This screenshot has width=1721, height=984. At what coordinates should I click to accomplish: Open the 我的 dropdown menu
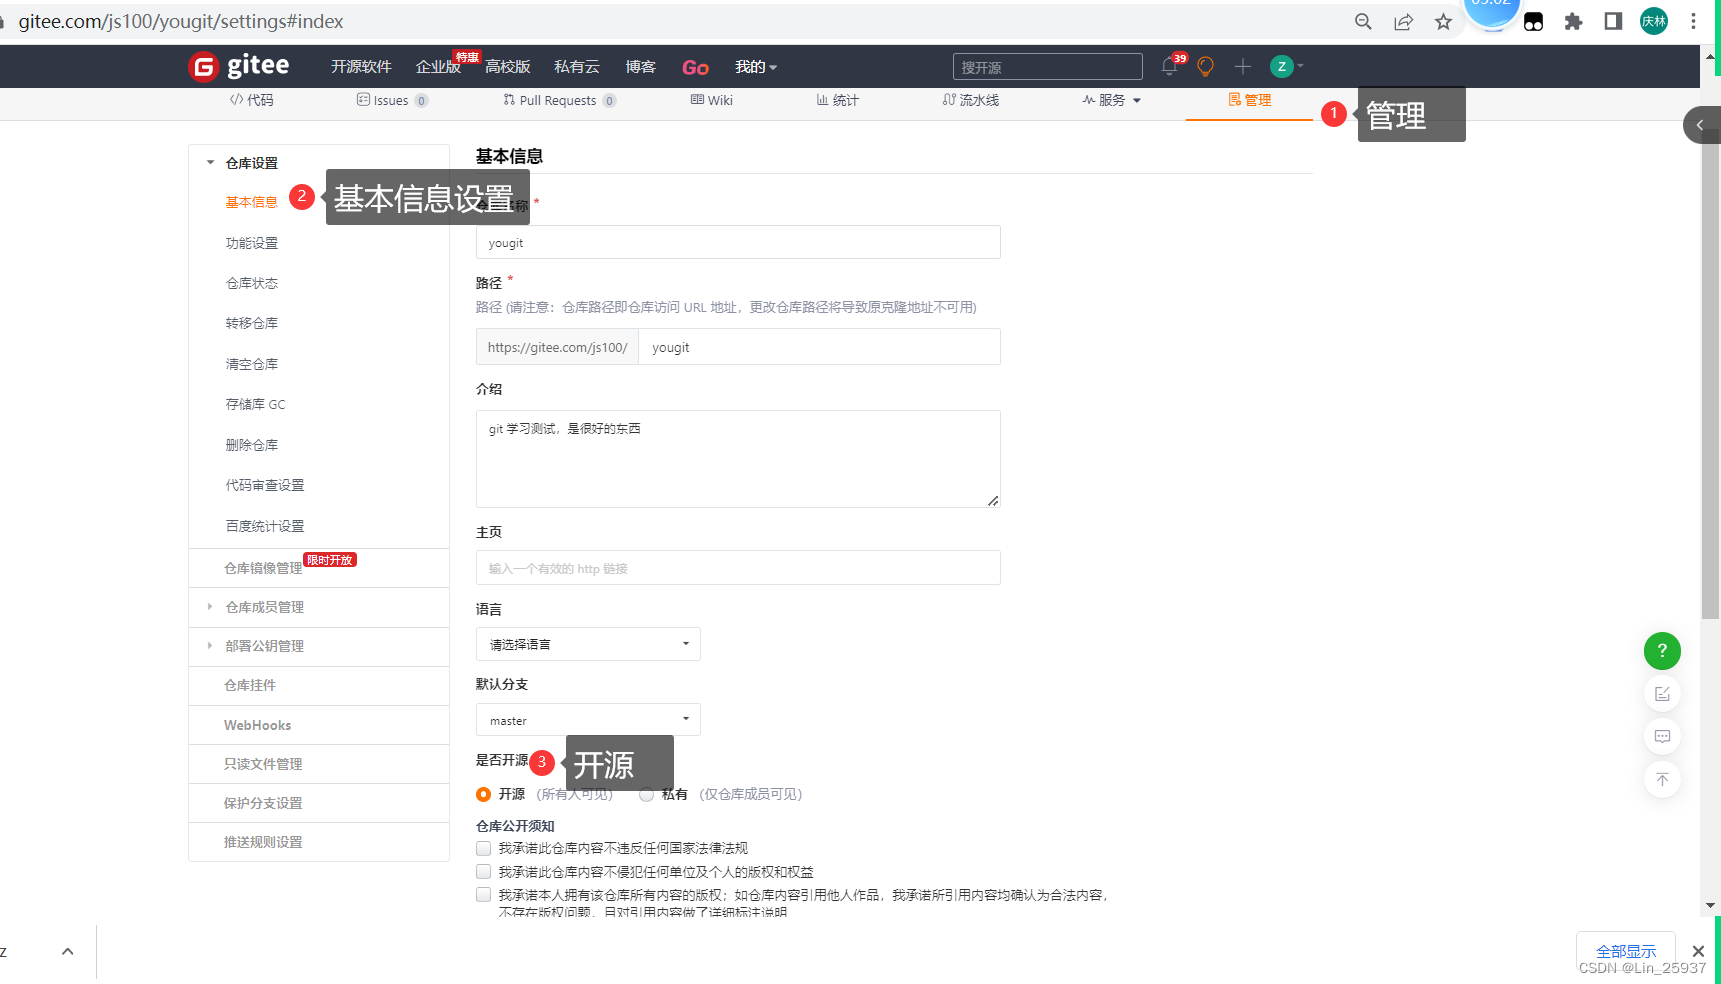coord(755,67)
